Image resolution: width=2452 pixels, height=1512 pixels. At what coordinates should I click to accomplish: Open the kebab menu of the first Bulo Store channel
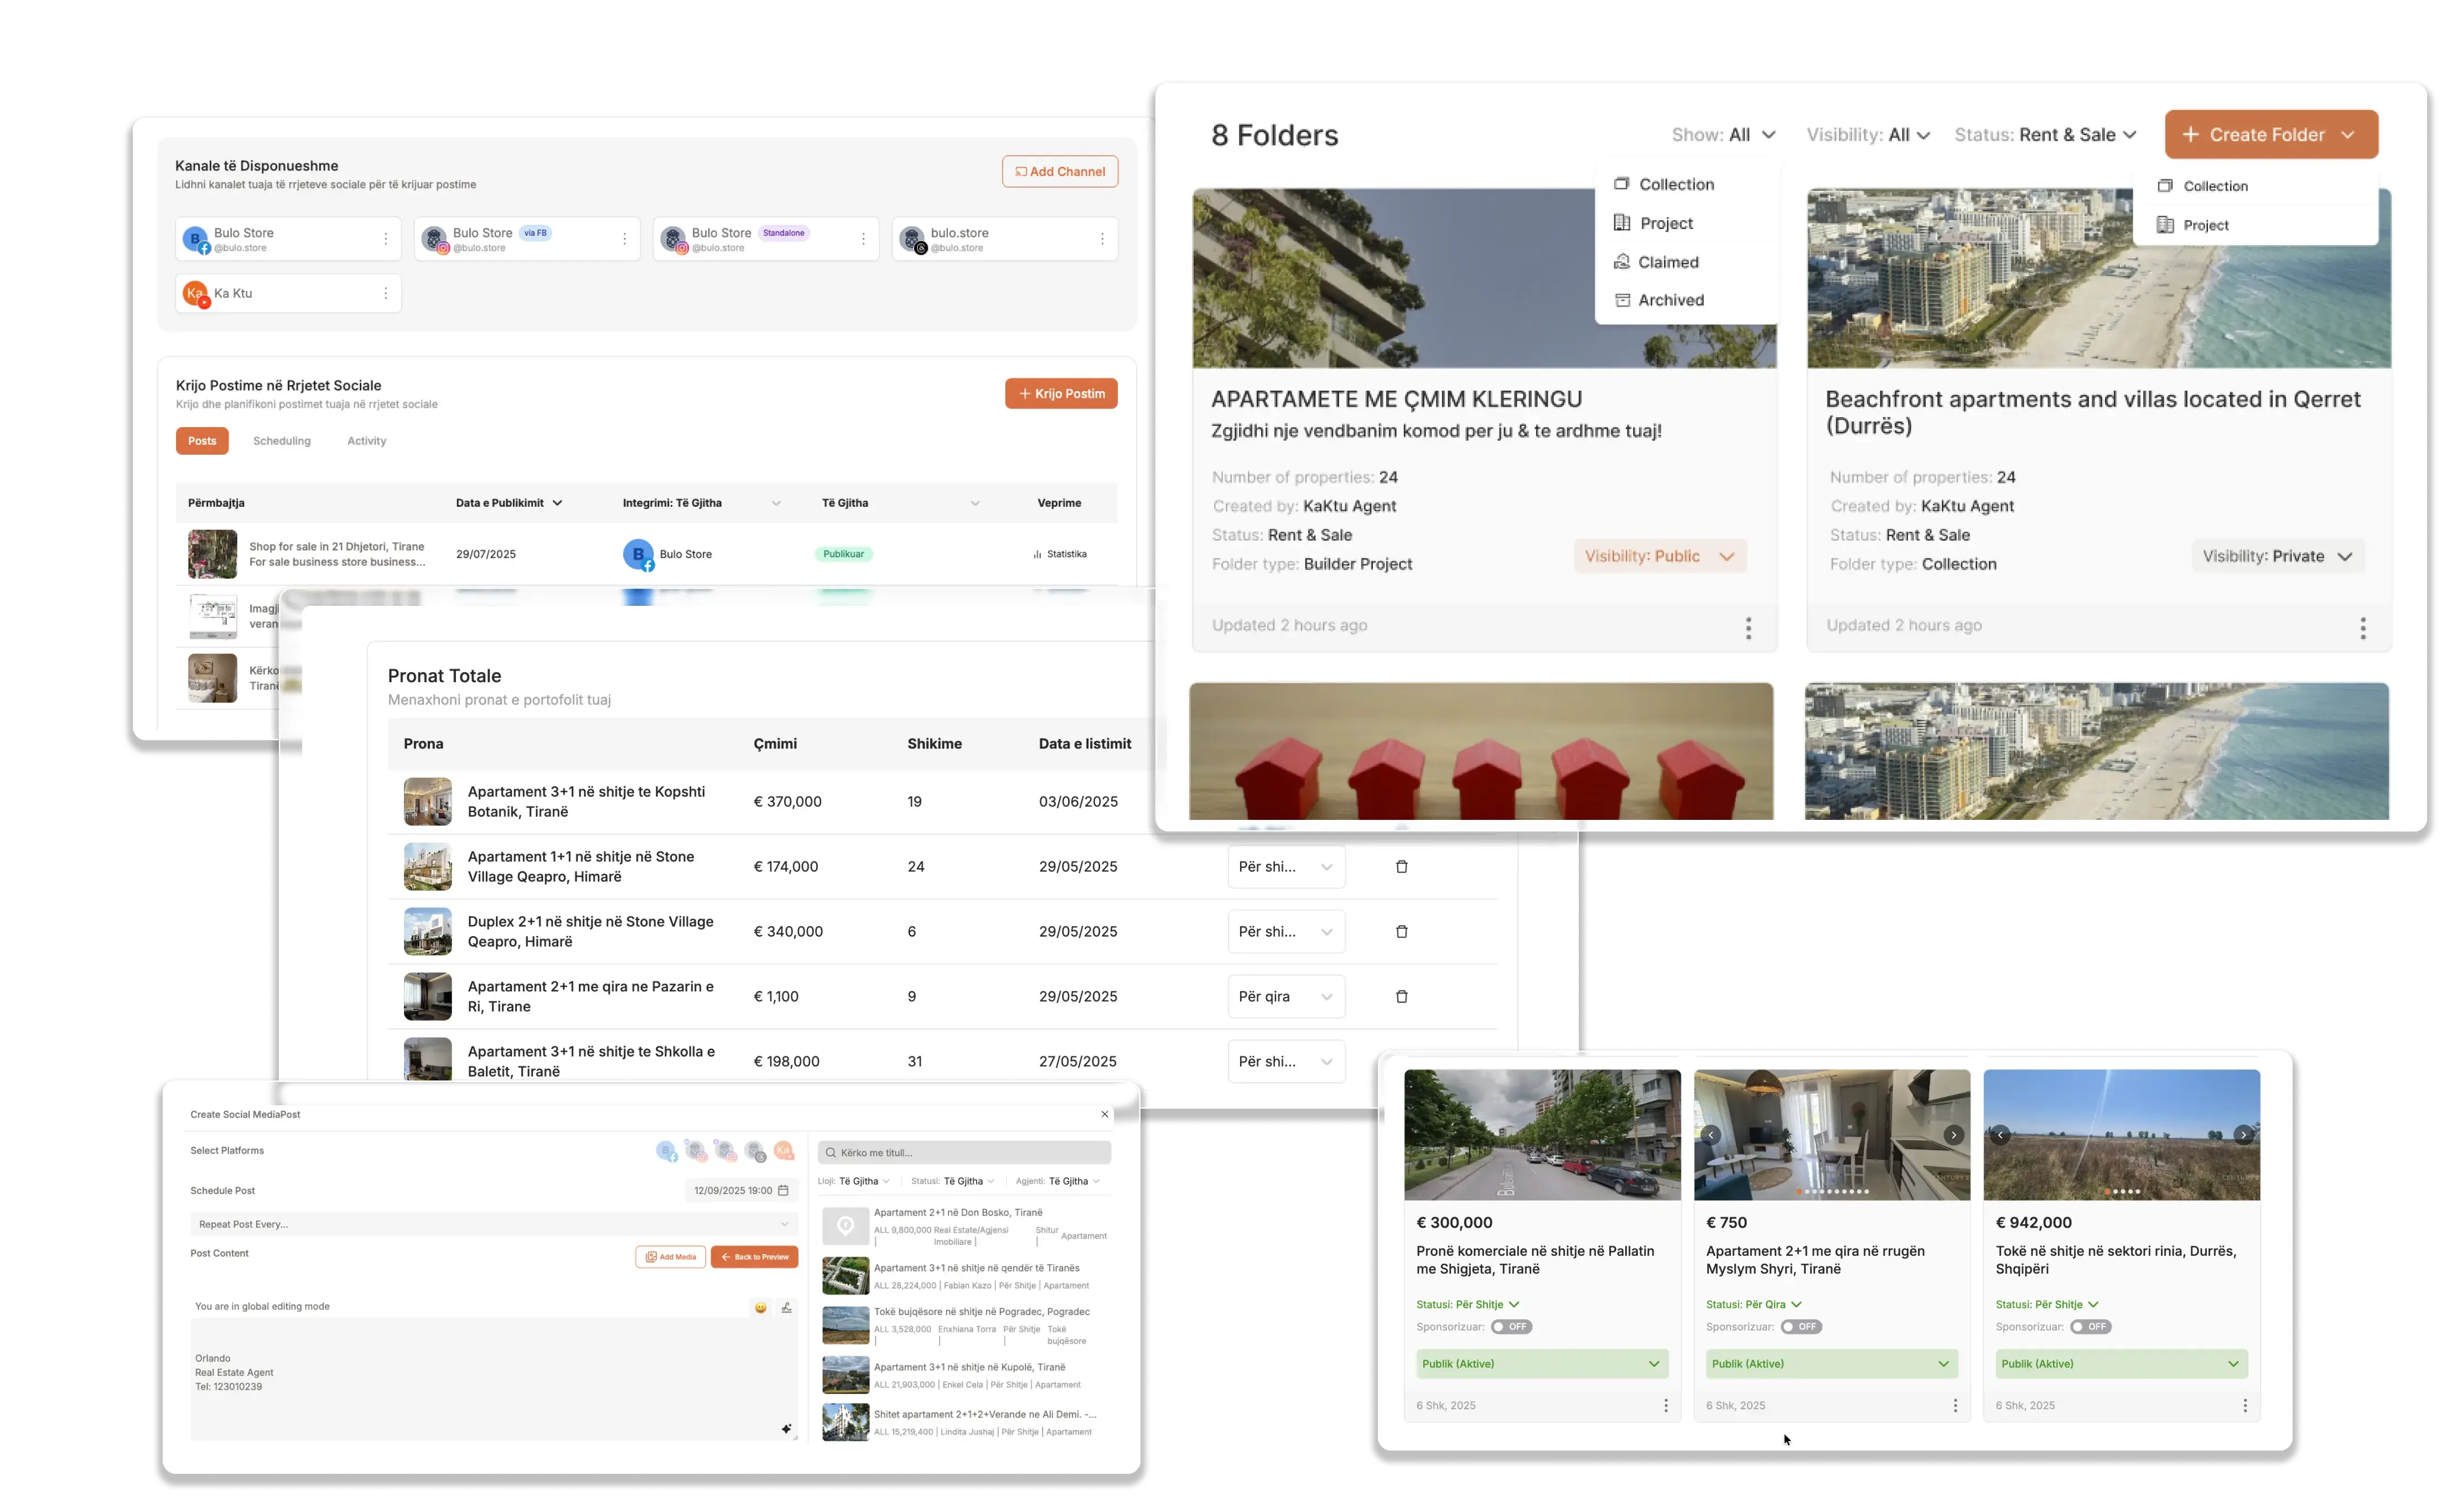[385, 239]
